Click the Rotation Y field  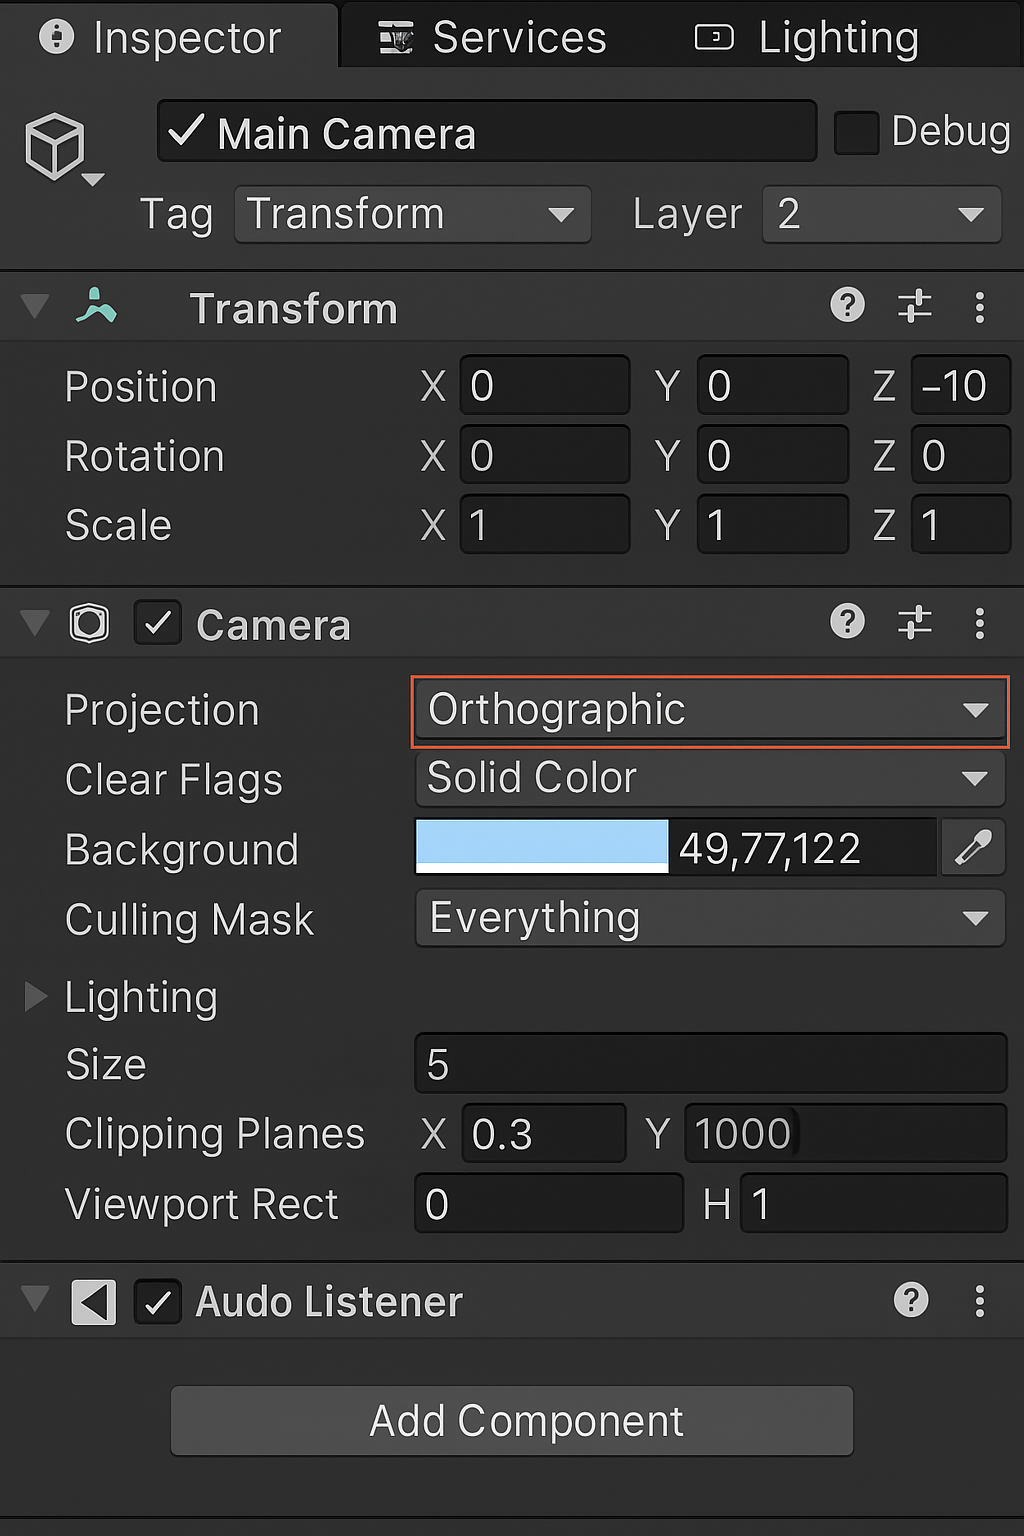click(772, 455)
